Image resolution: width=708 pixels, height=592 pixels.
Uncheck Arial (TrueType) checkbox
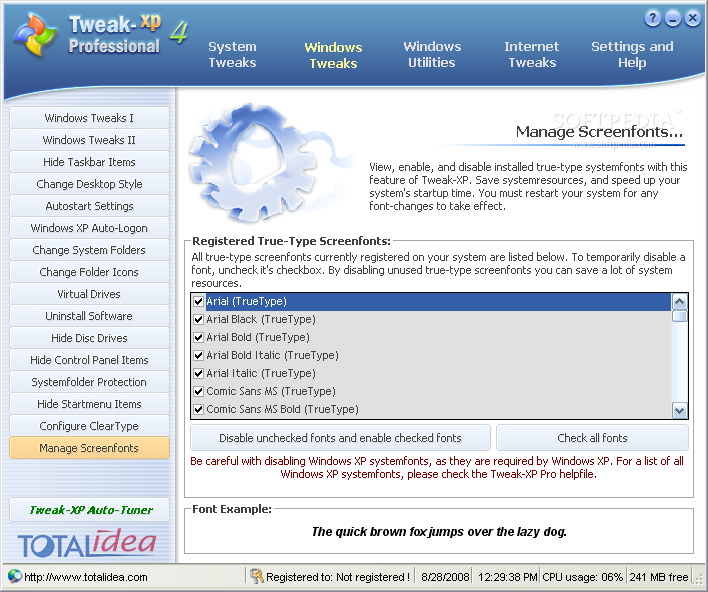[x=198, y=301]
